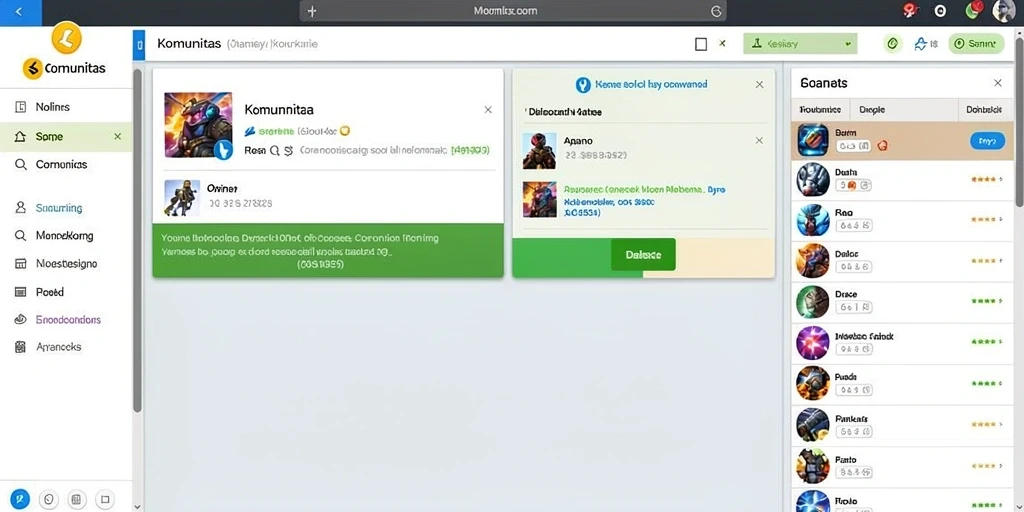This screenshot has width=1024, height=512.
Task: Click the Owner avatar thumbnail
Action: (x=182, y=198)
